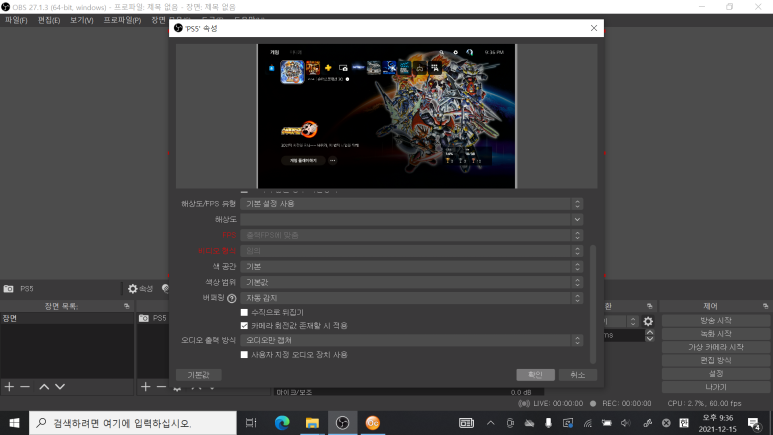
Task: Pop out the 제어 dock
Action: tap(765, 306)
